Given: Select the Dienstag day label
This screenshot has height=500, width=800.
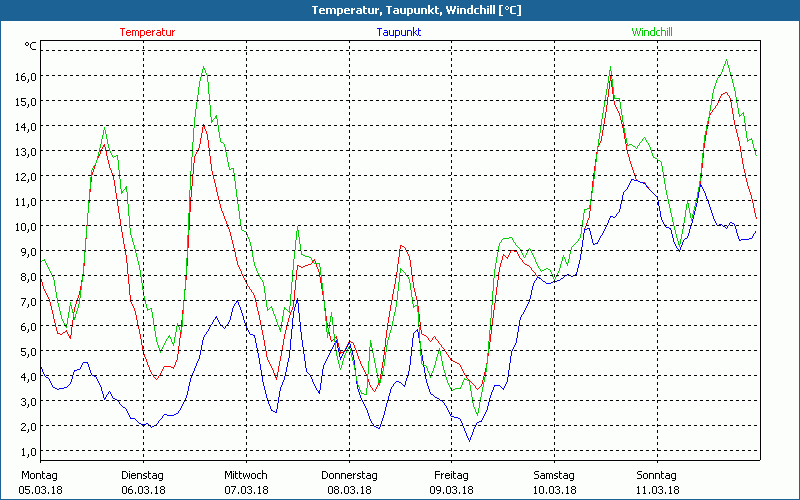Looking at the screenshot, I should tap(142, 475).
